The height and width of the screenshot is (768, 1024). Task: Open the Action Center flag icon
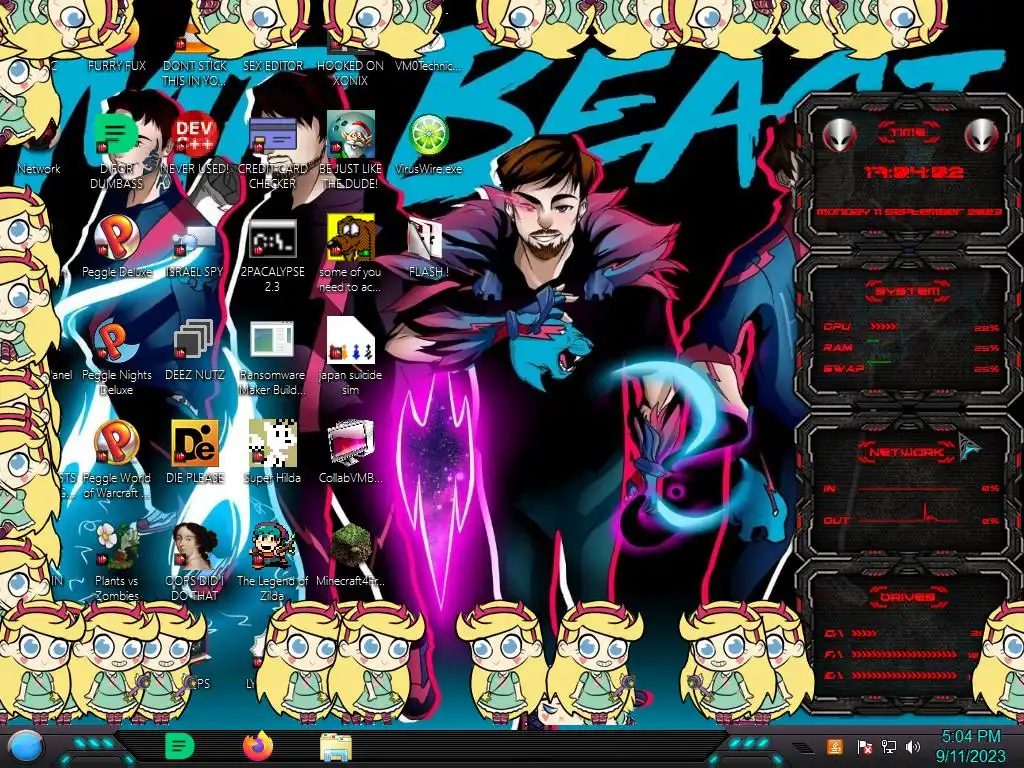click(x=865, y=747)
